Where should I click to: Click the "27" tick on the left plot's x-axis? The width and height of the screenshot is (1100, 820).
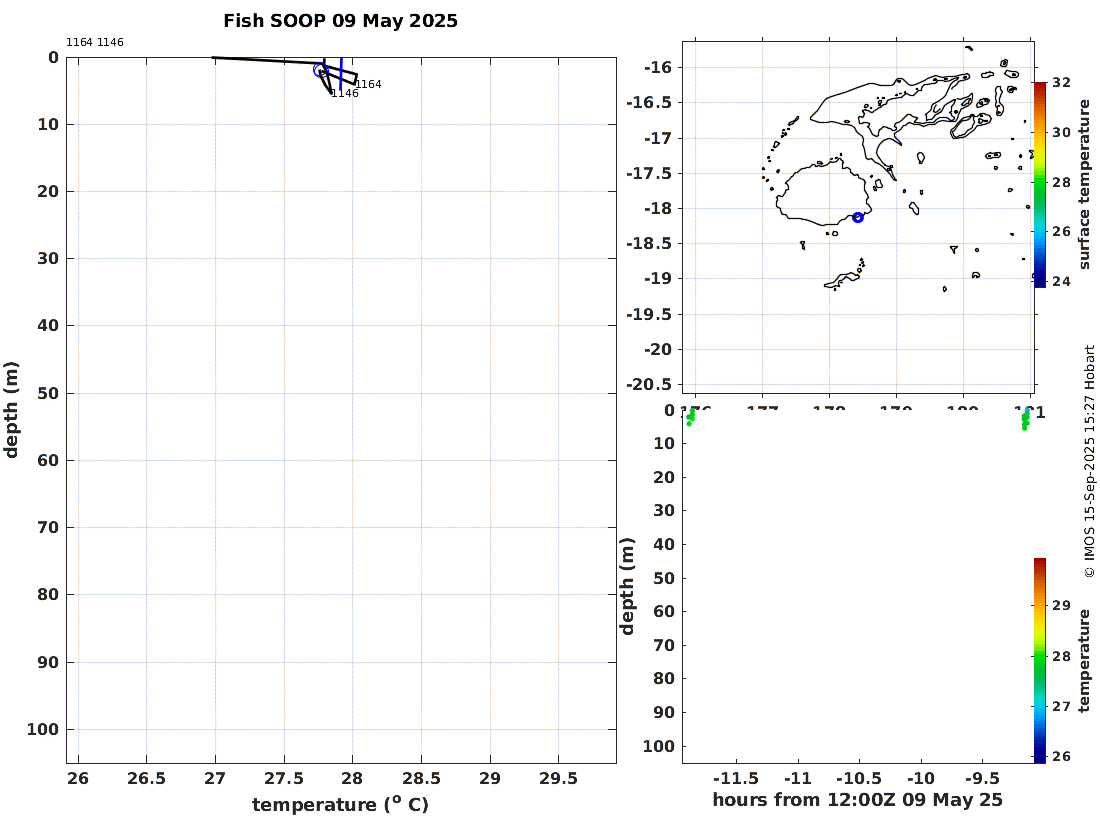tap(215, 779)
